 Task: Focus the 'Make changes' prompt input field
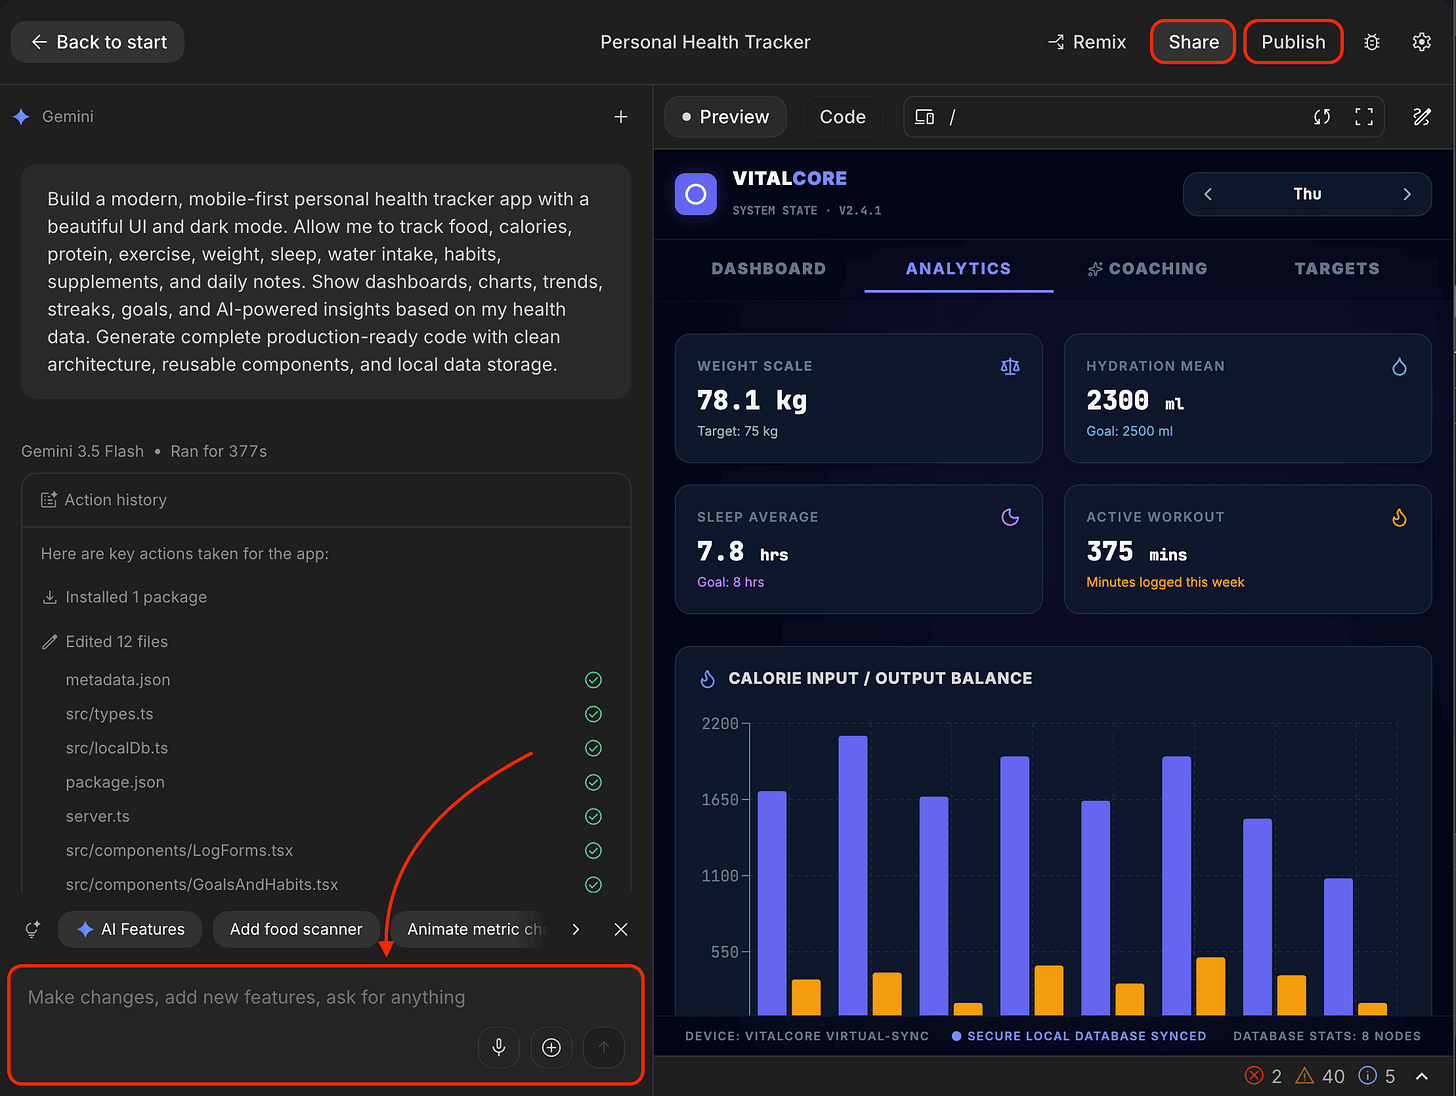326,1024
